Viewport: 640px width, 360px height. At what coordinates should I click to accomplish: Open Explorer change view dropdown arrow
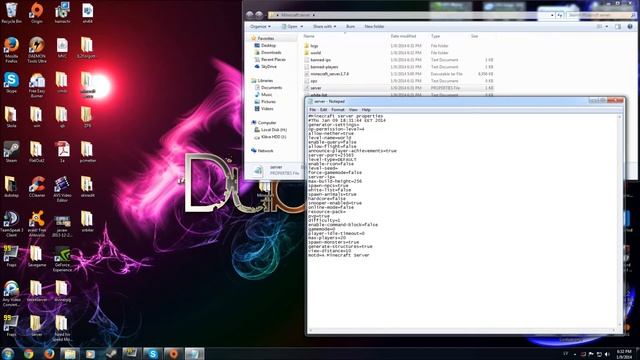pyautogui.click(x=607, y=27)
